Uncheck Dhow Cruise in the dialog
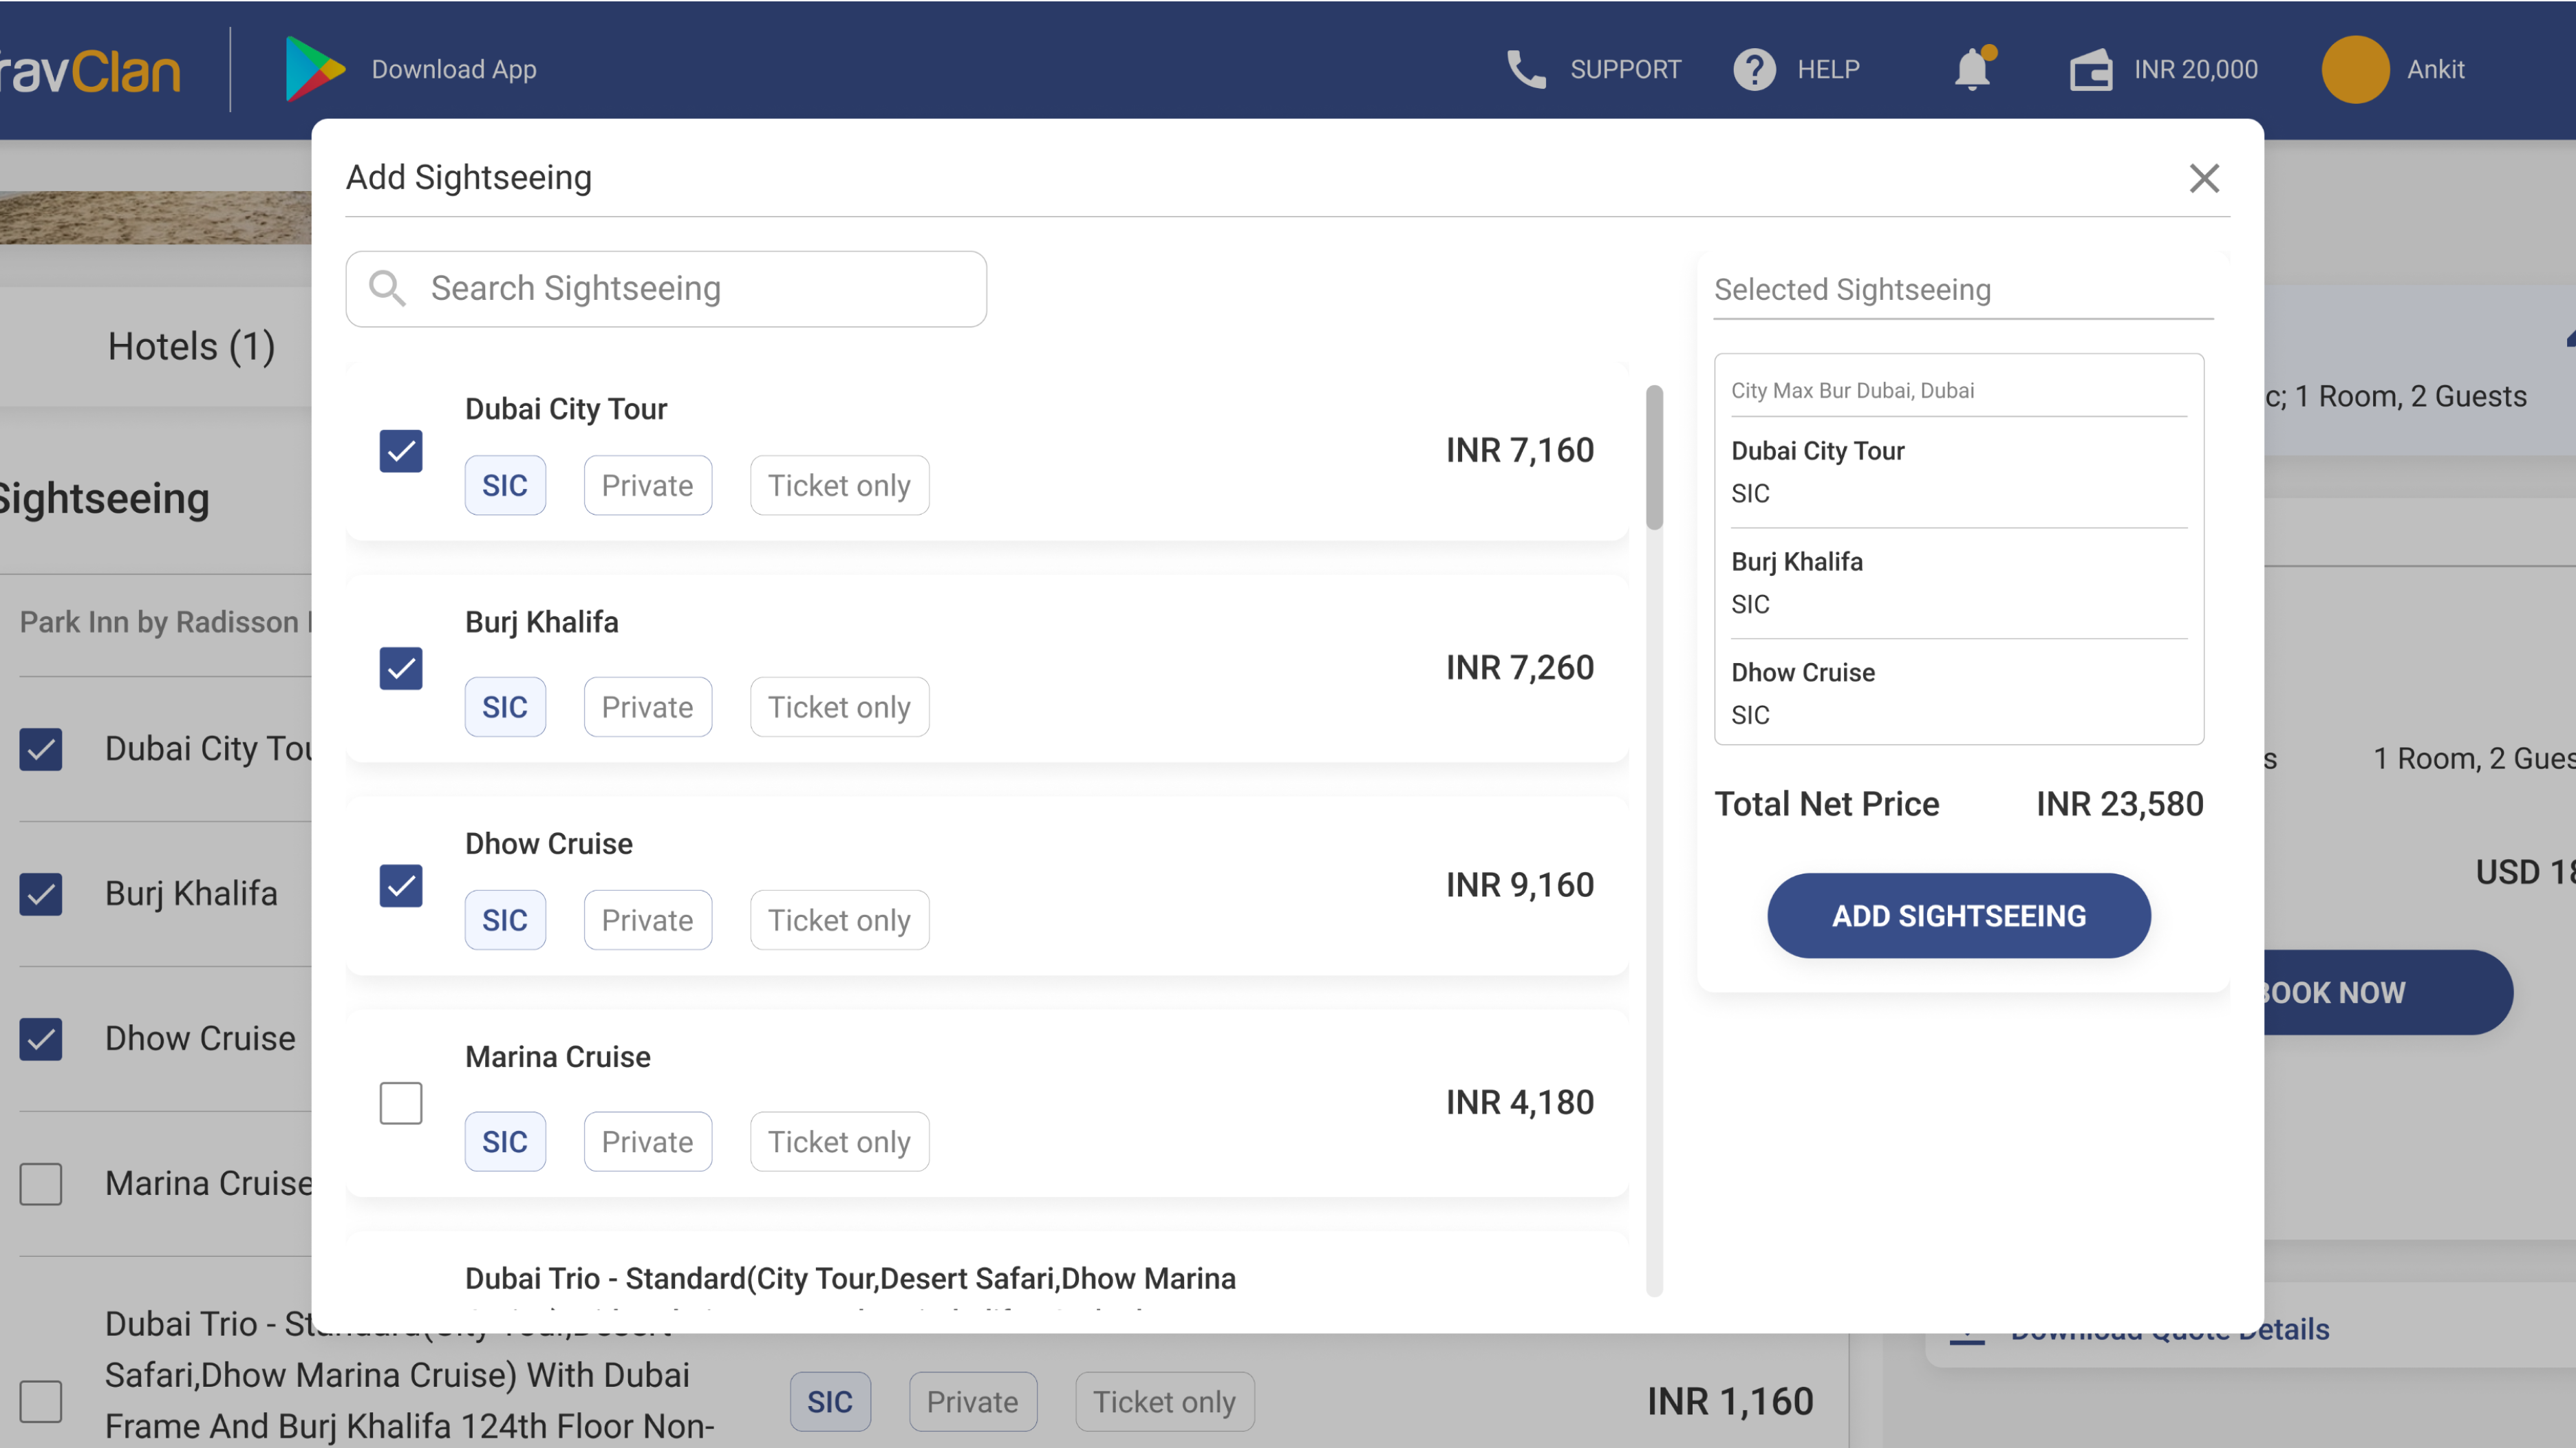2576x1448 pixels. point(401,885)
